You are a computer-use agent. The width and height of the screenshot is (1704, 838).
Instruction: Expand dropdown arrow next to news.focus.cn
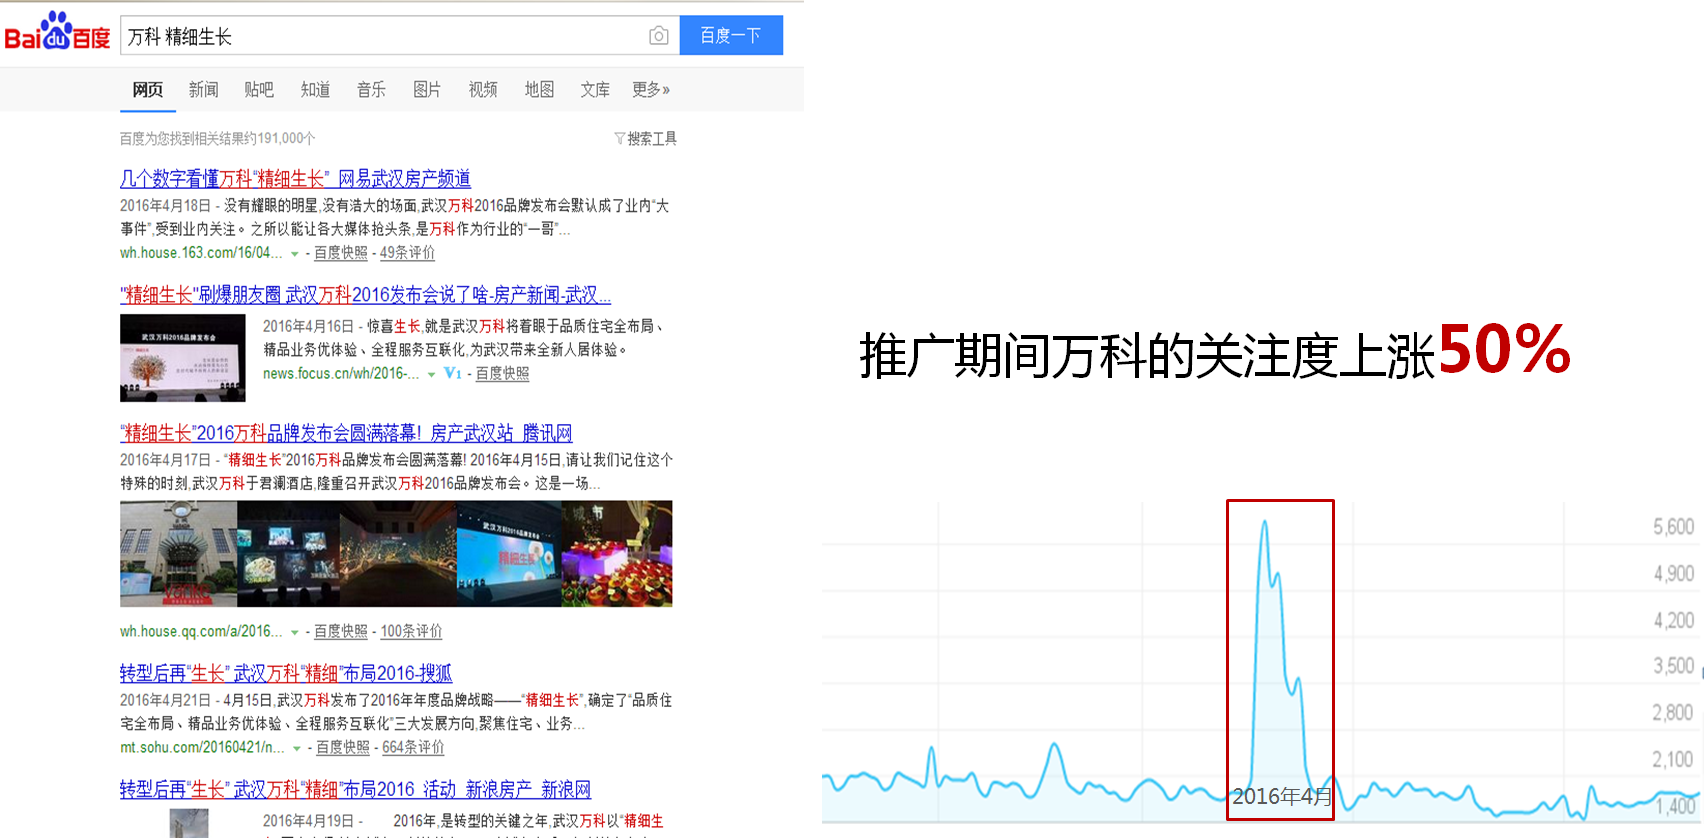[431, 374]
